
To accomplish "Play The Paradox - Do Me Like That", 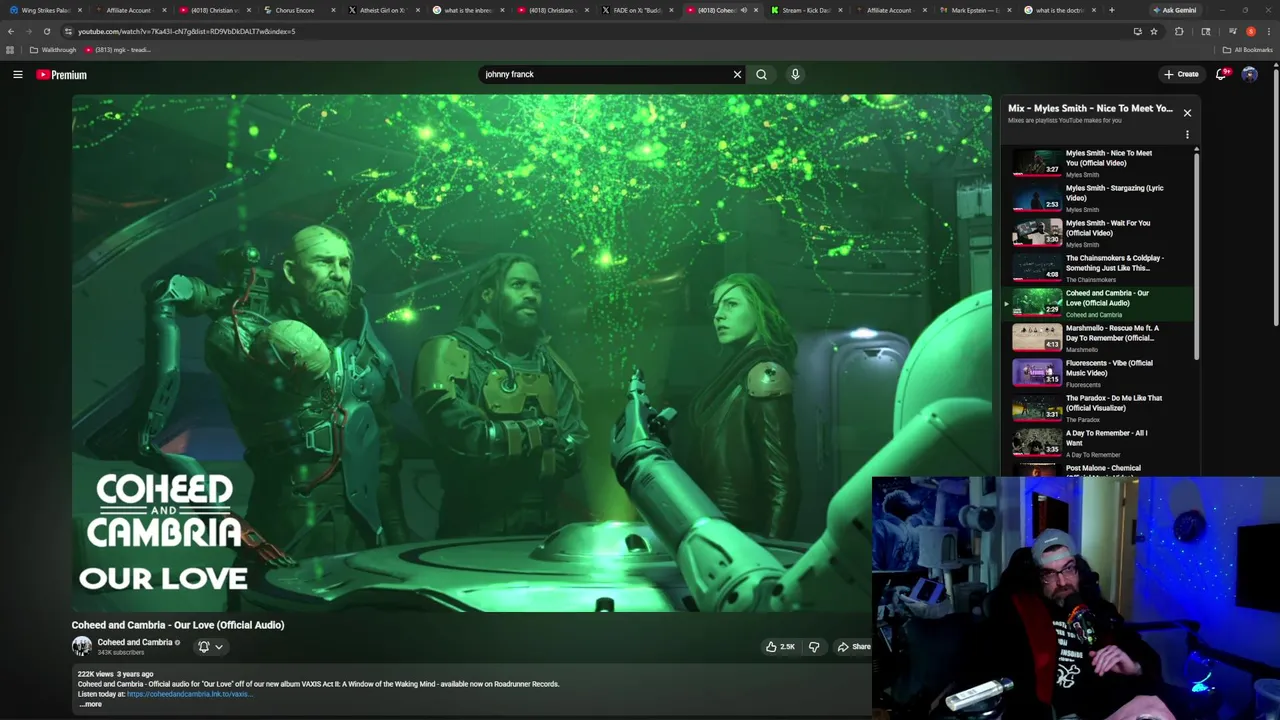I will [1100, 408].
